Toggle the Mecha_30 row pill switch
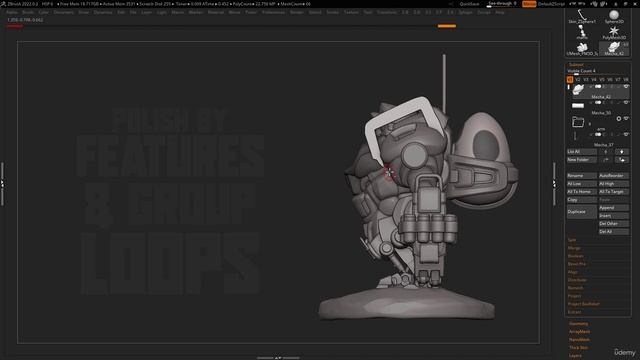 coord(598,102)
